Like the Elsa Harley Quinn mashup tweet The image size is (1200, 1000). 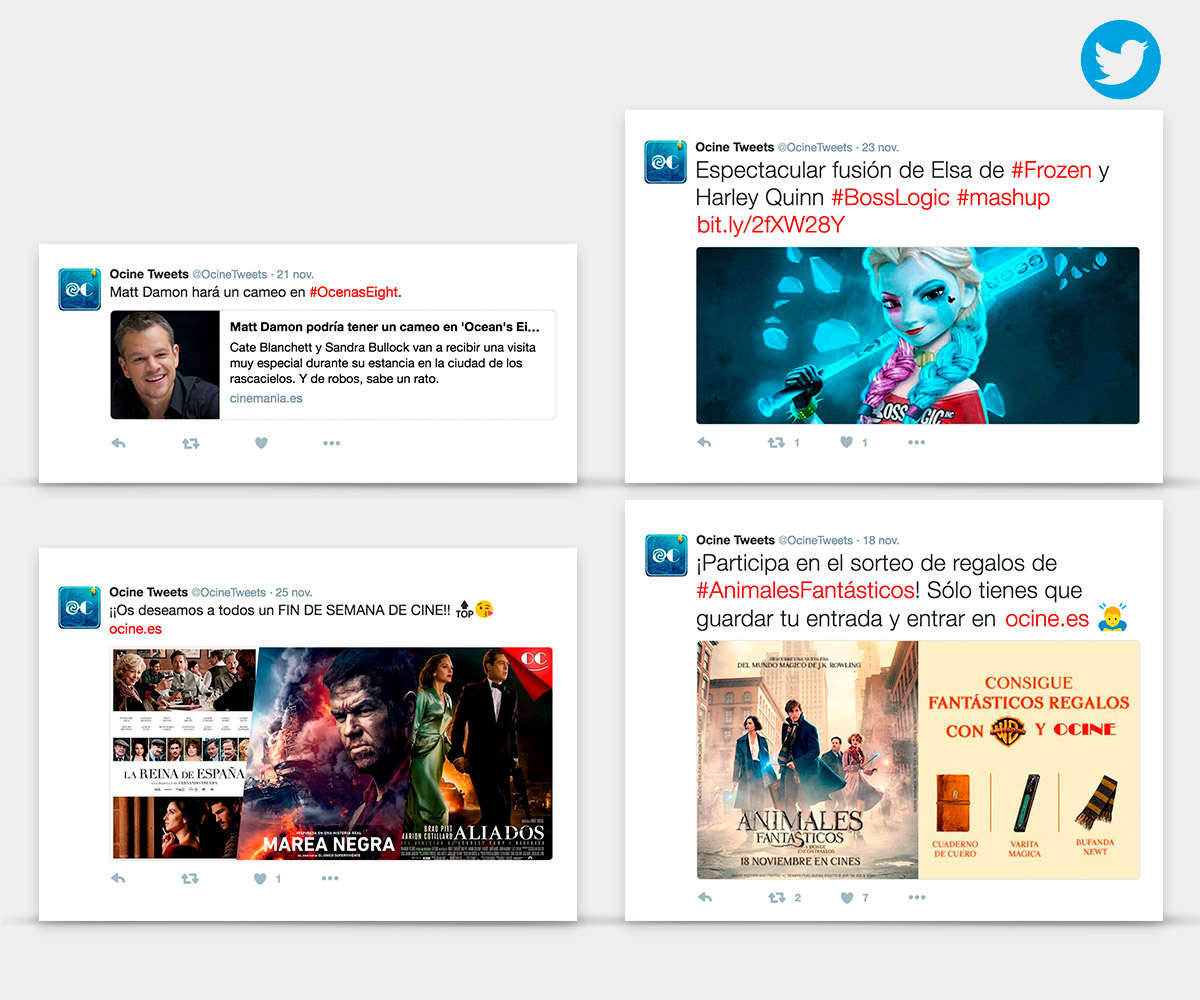[x=847, y=442]
